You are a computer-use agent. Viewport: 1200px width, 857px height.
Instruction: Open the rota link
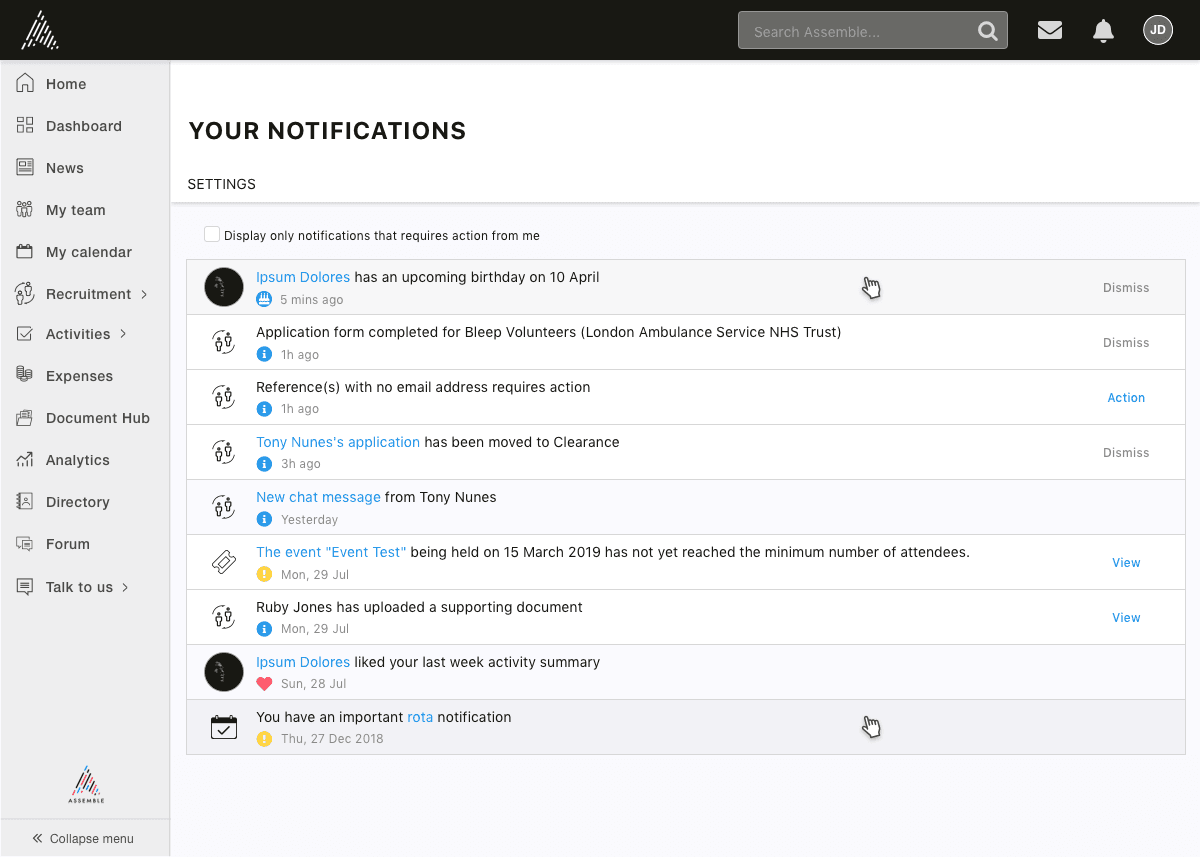(420, 717)
